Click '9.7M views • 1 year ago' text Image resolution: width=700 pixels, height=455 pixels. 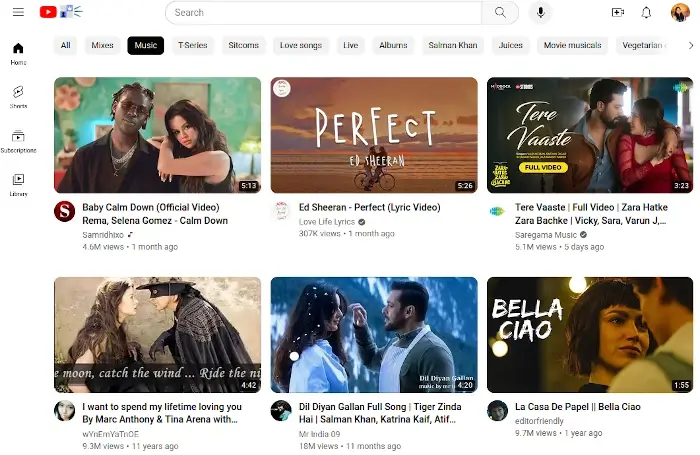[x=558, y=433]
